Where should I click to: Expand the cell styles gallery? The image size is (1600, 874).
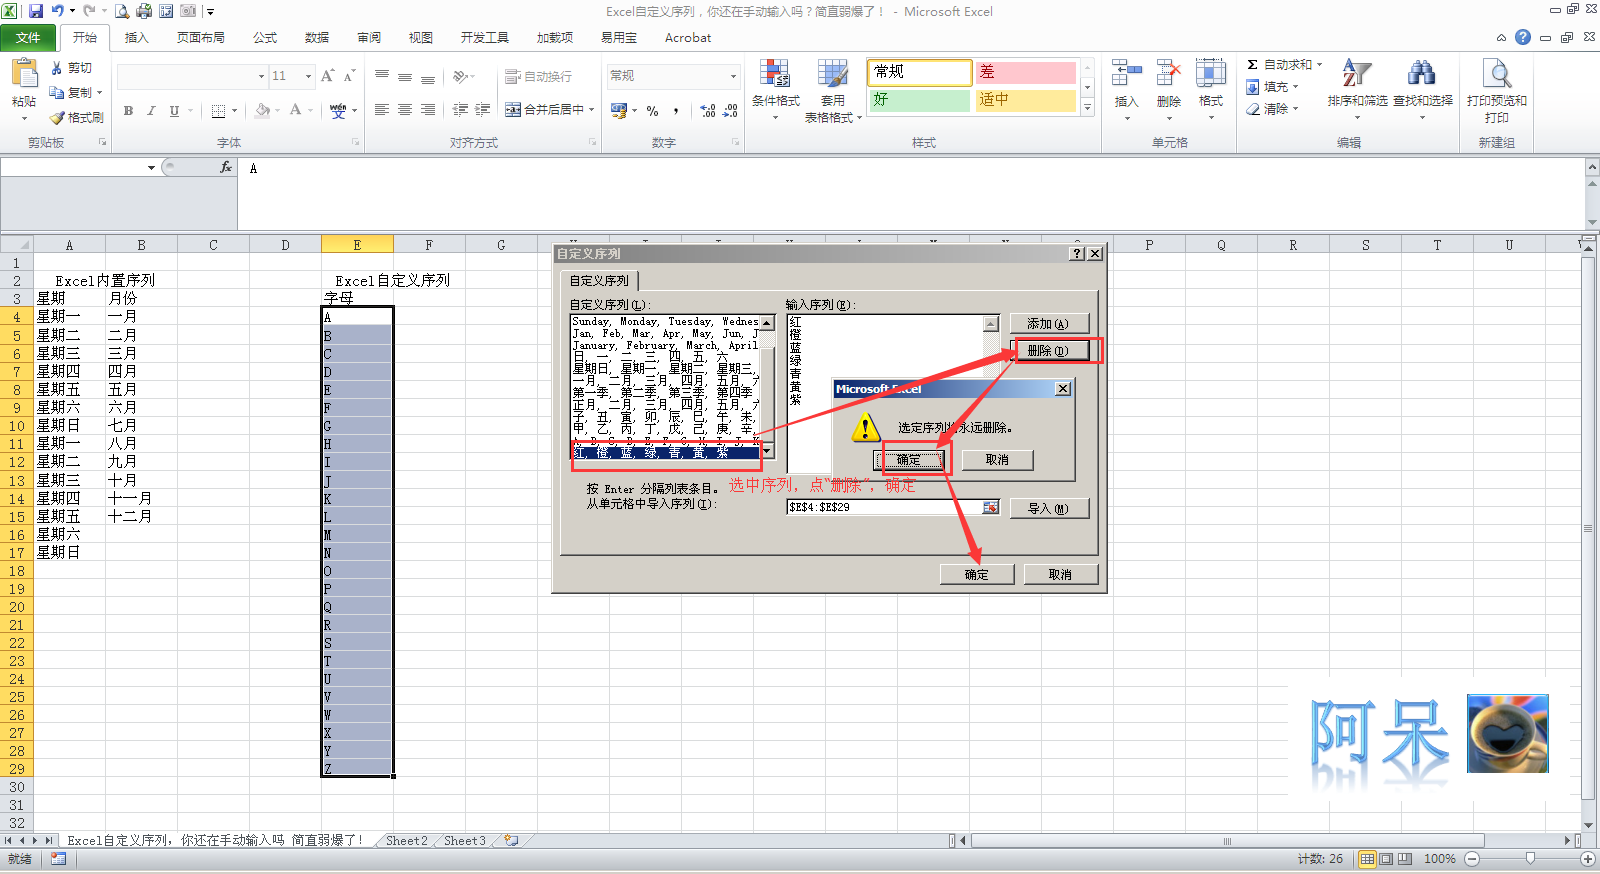1088,106
